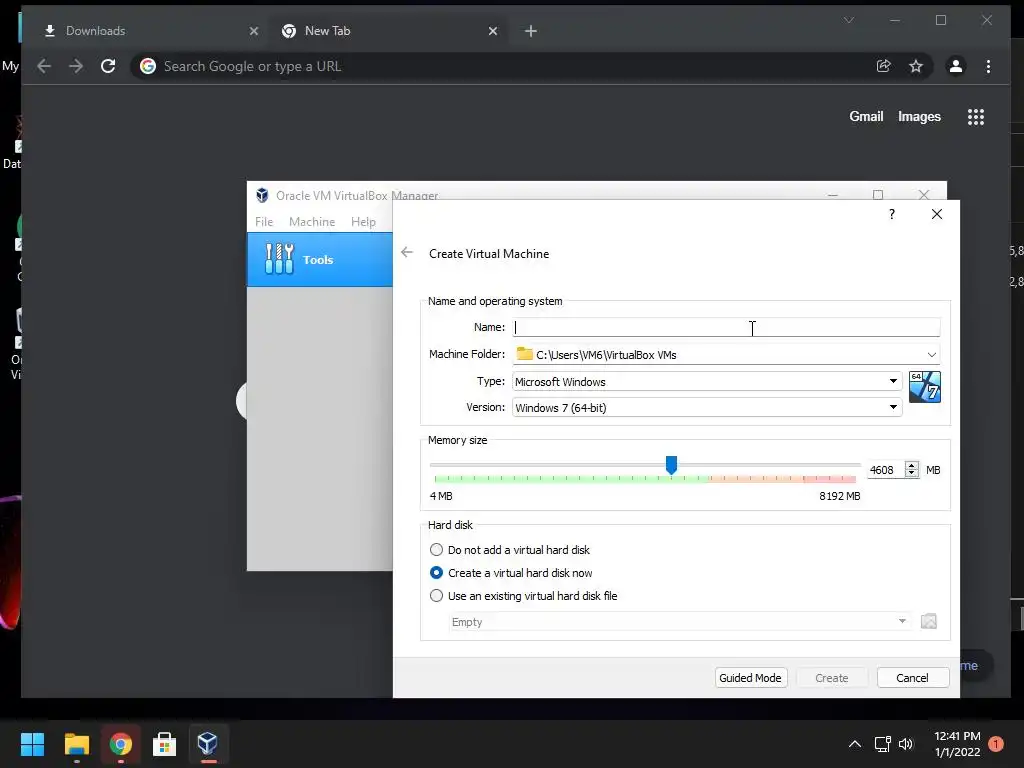Open the notification badge in taskbar
The image size is (1024, 768).
[x=996, y=744]
